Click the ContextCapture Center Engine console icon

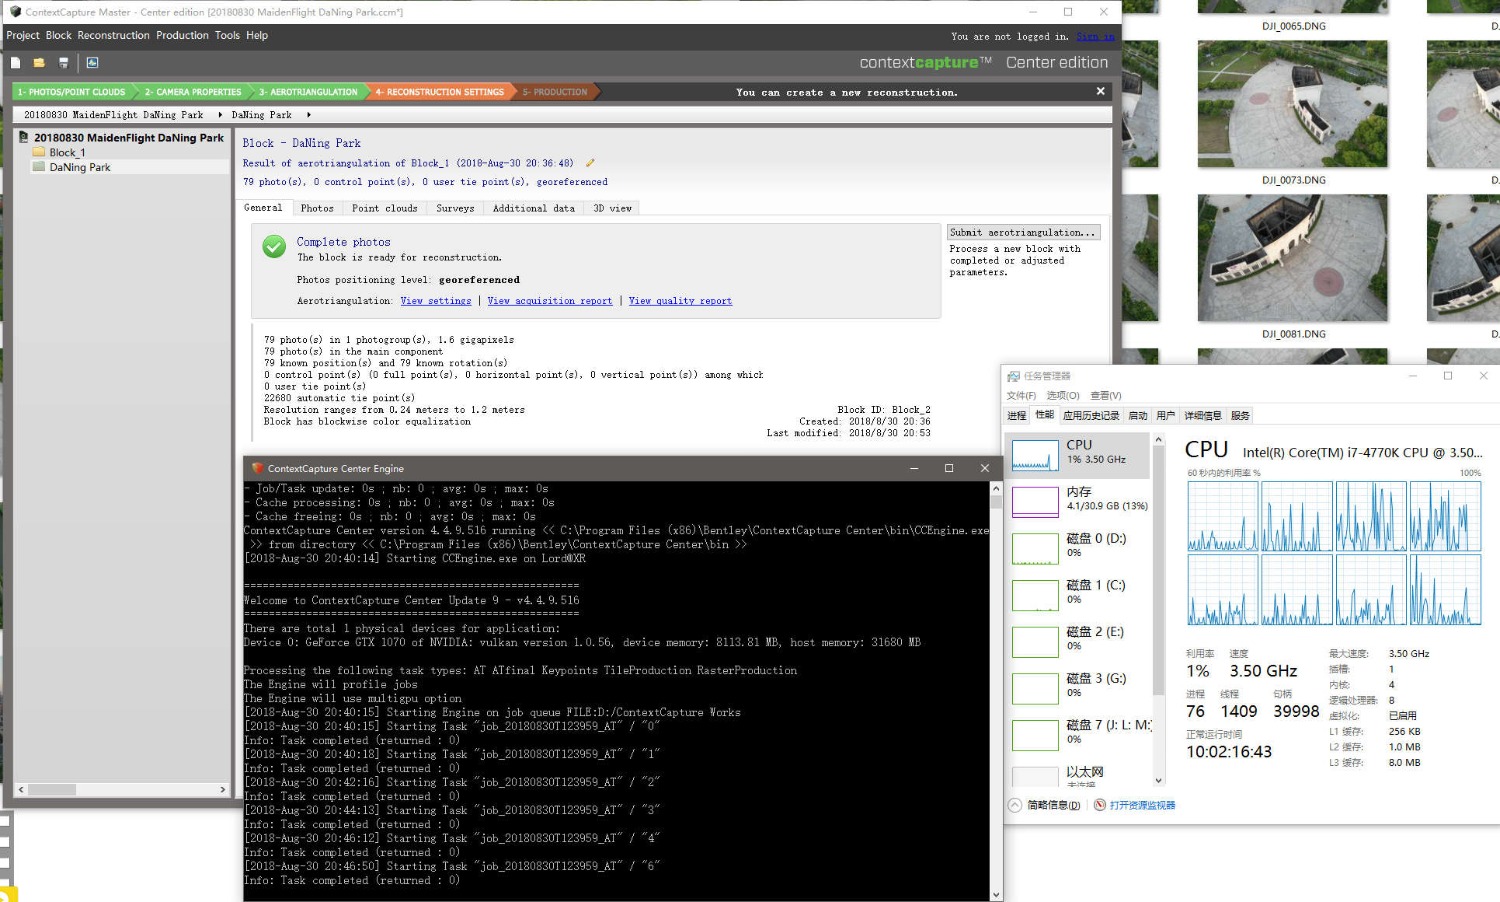(x=257, y=468)
